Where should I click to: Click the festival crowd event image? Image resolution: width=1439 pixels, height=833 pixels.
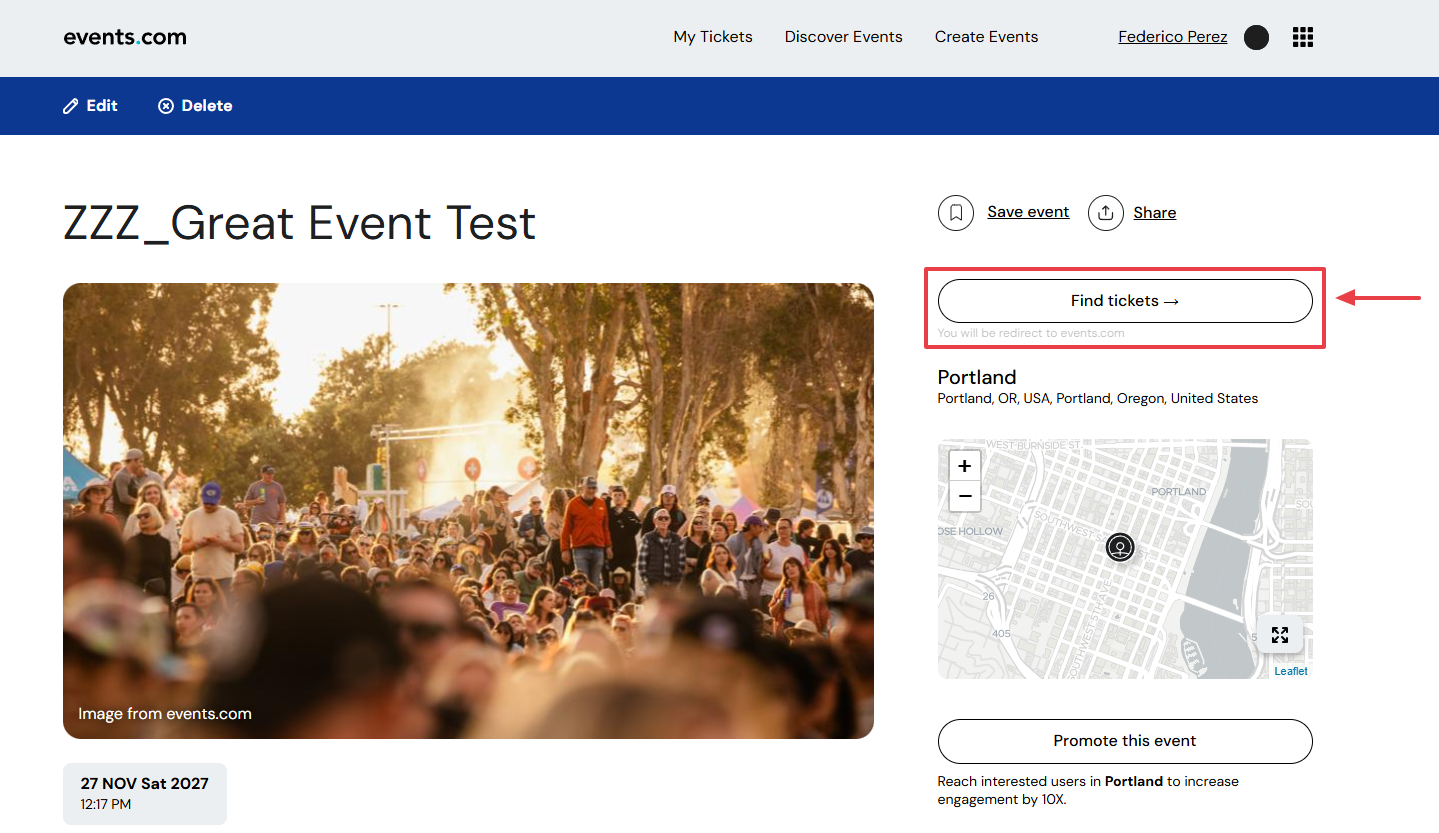[x=468, y=511]
